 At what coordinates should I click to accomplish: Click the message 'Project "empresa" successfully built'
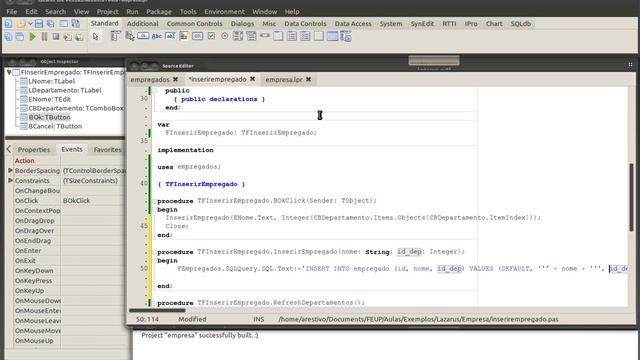point(200,335)
